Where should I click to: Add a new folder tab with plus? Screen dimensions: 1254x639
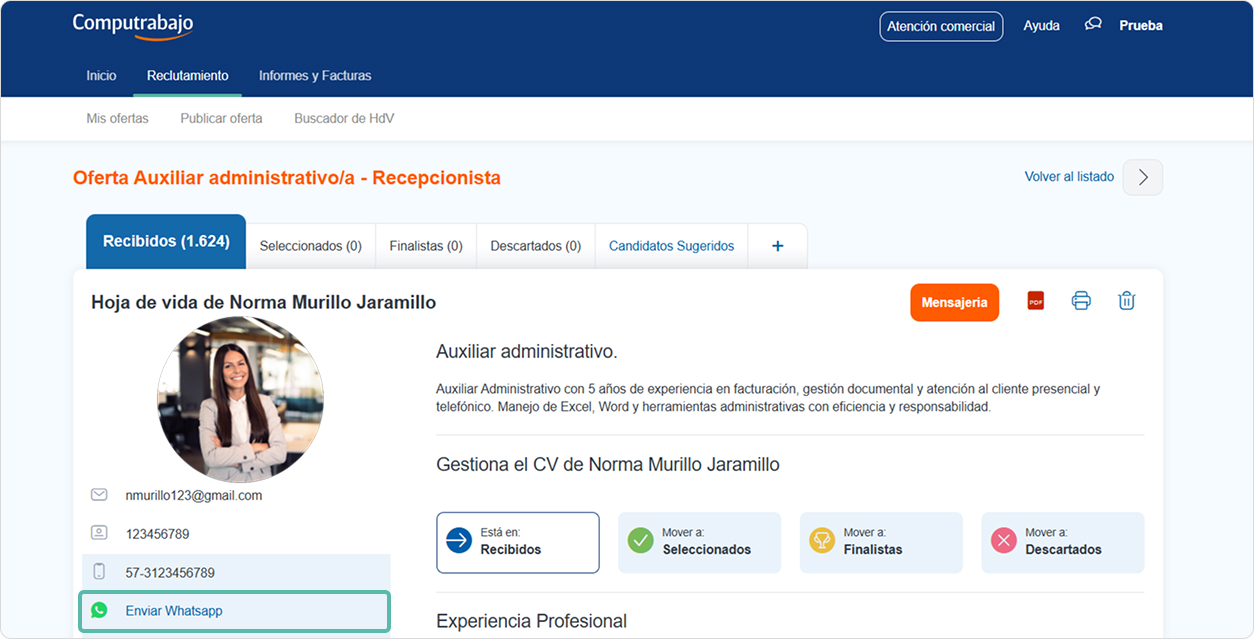777,246
